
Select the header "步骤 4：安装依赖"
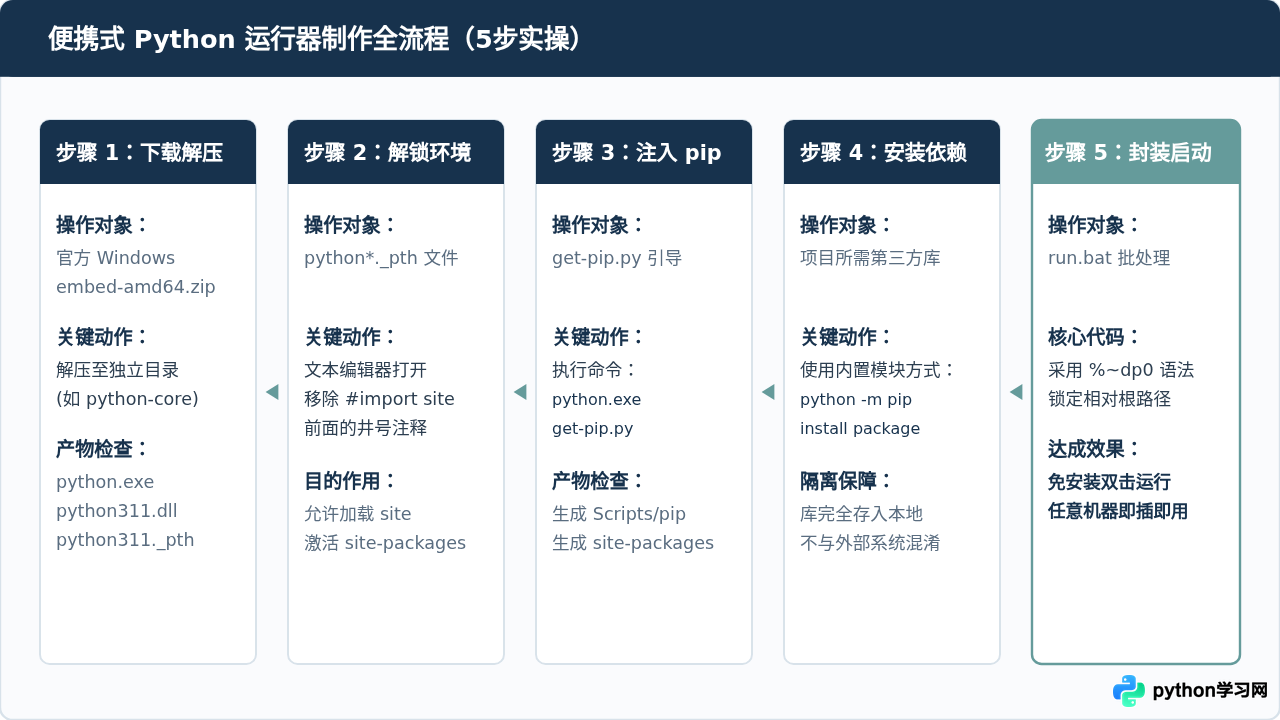[x=892, y=152]
